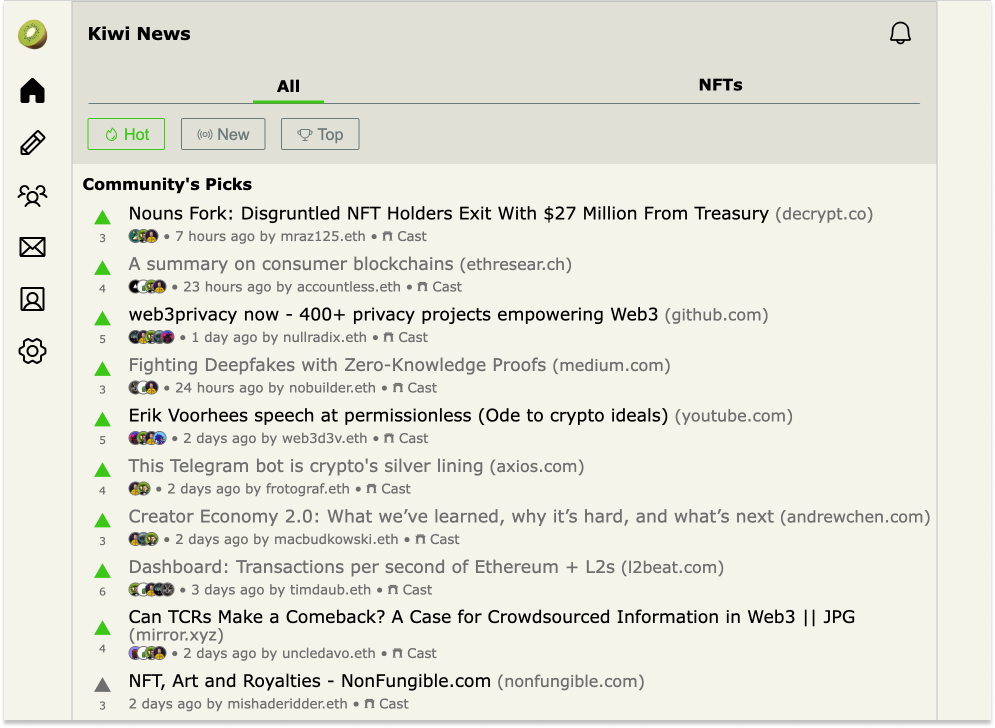Select the Hot filter button

point(126,135)
